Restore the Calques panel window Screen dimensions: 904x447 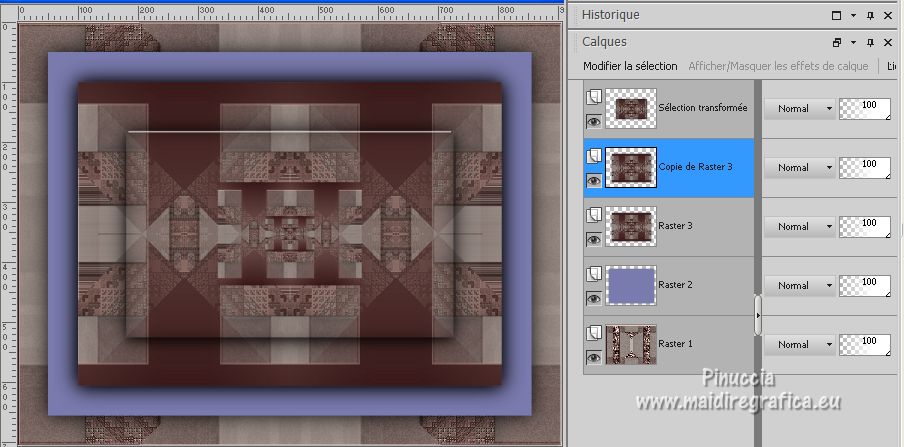pyautogui.click(x=837, y=43)
